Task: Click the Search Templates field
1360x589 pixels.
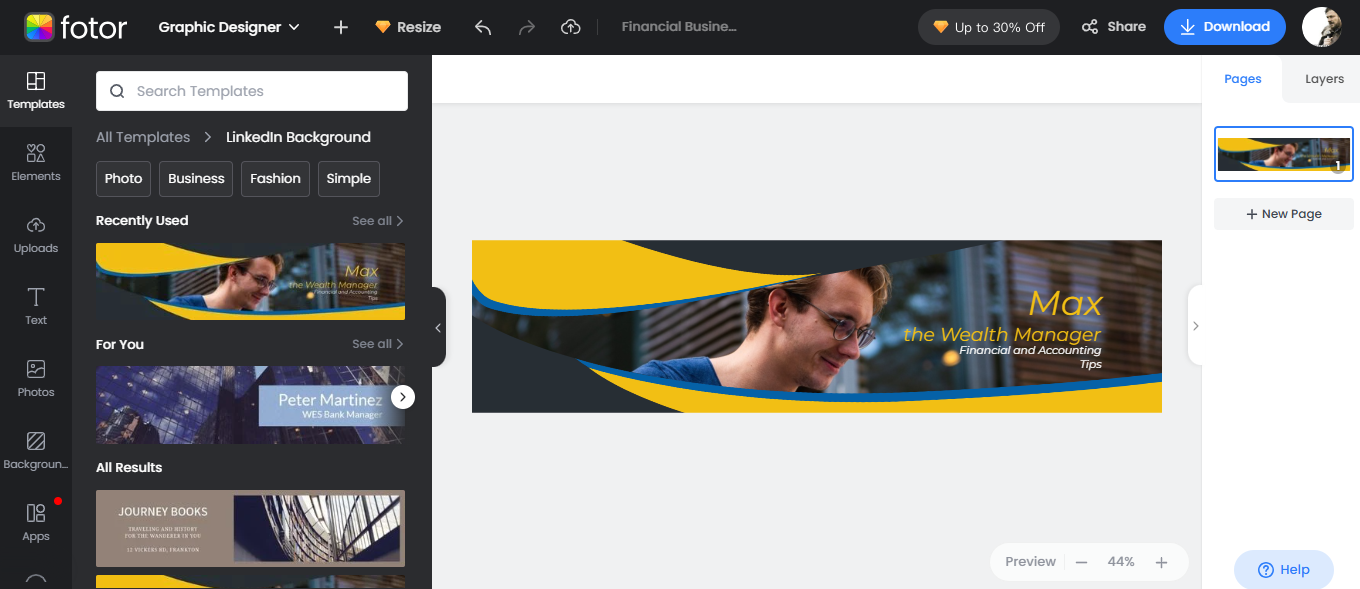Action: click(x=252, y=91)
